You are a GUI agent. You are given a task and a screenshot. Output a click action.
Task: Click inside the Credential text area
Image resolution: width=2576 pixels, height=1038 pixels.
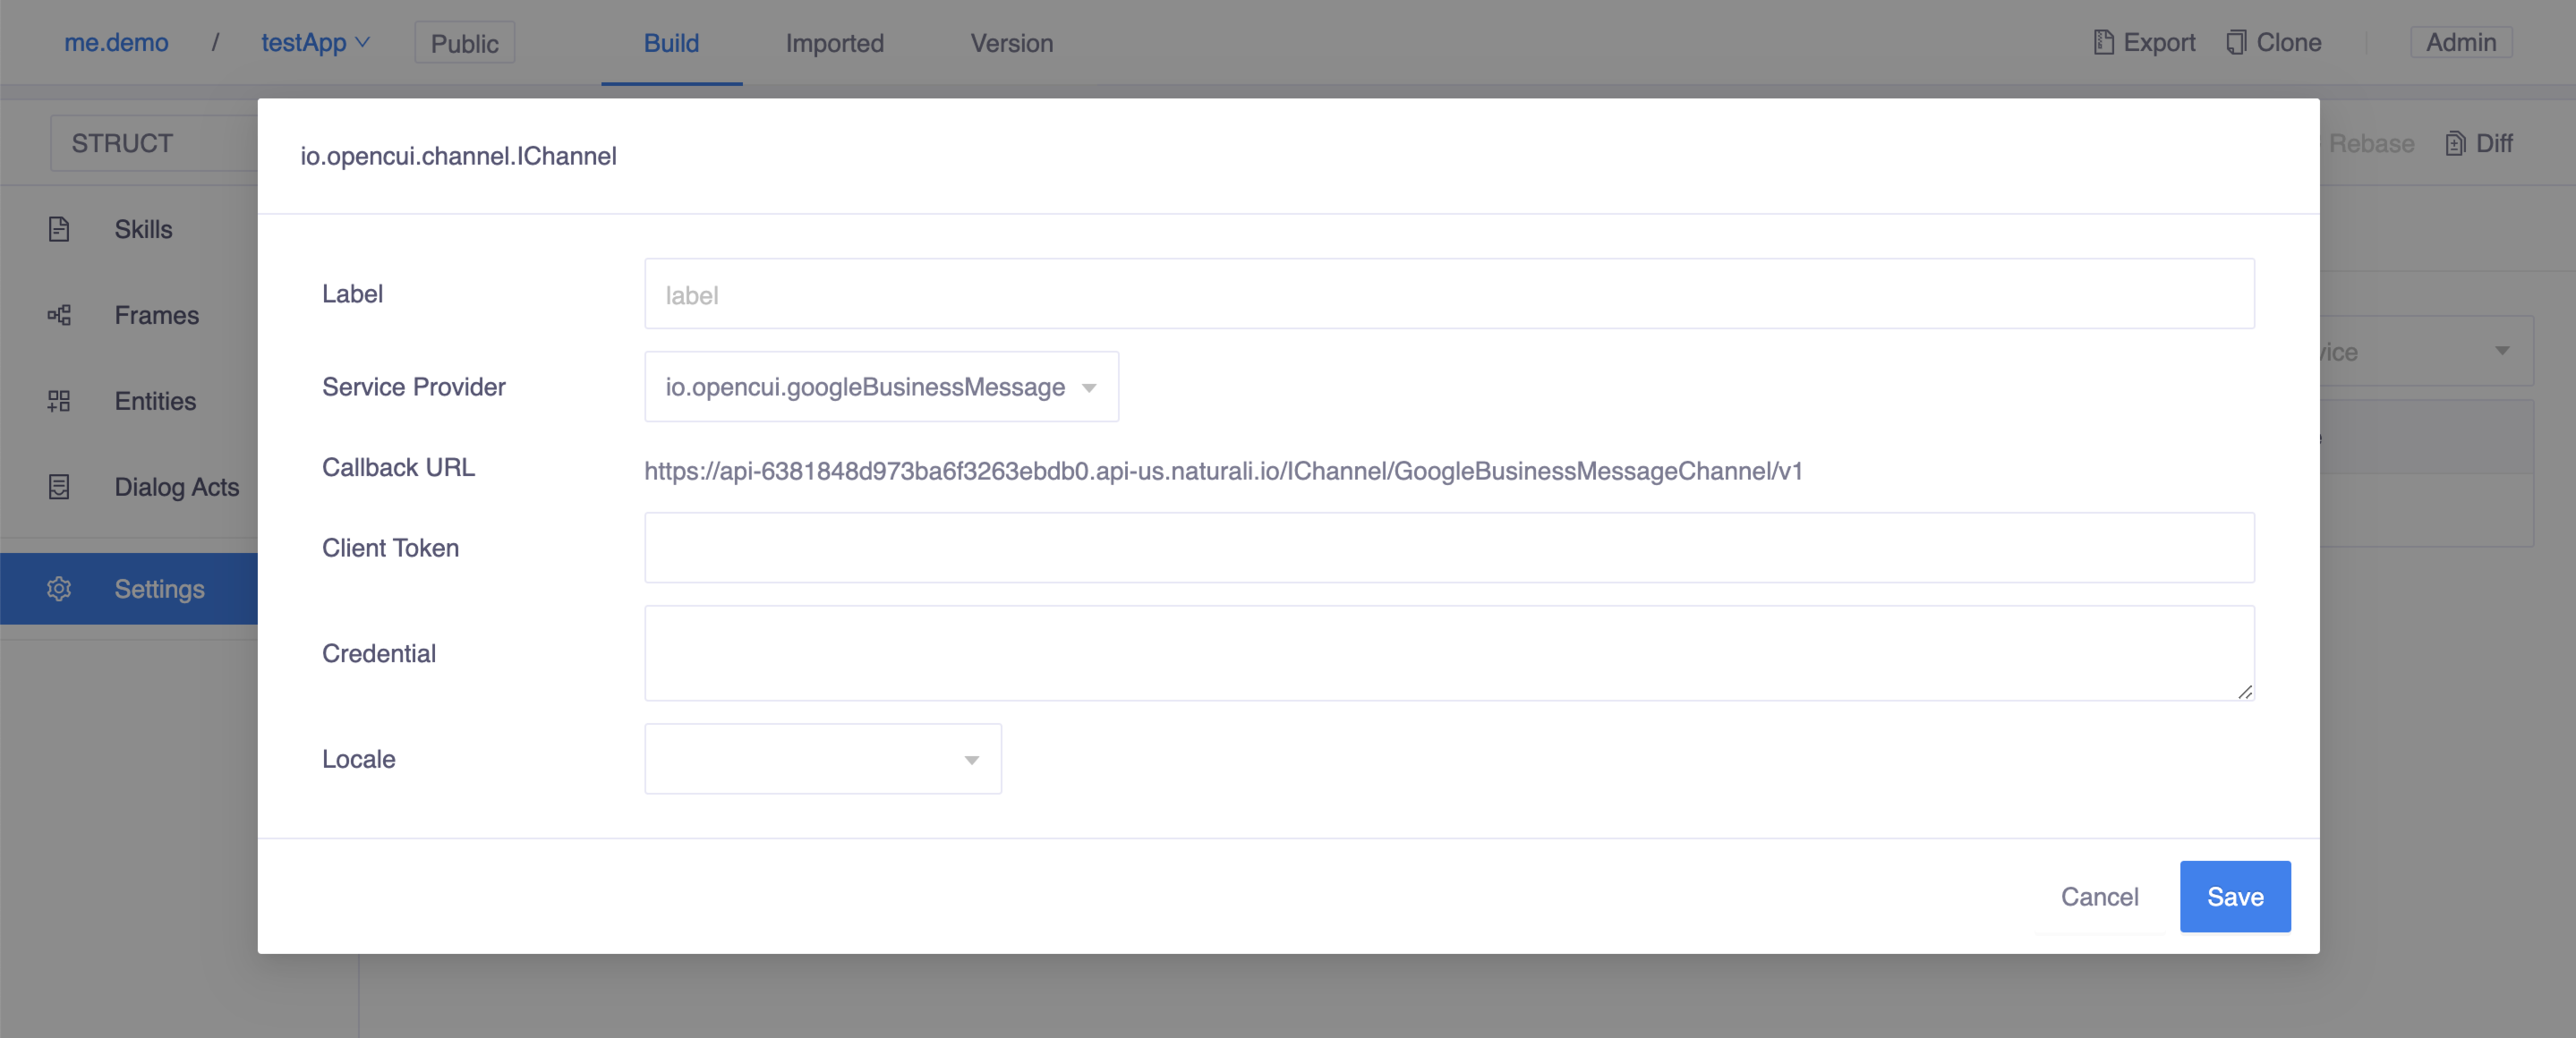click(x=1448, y=653)
